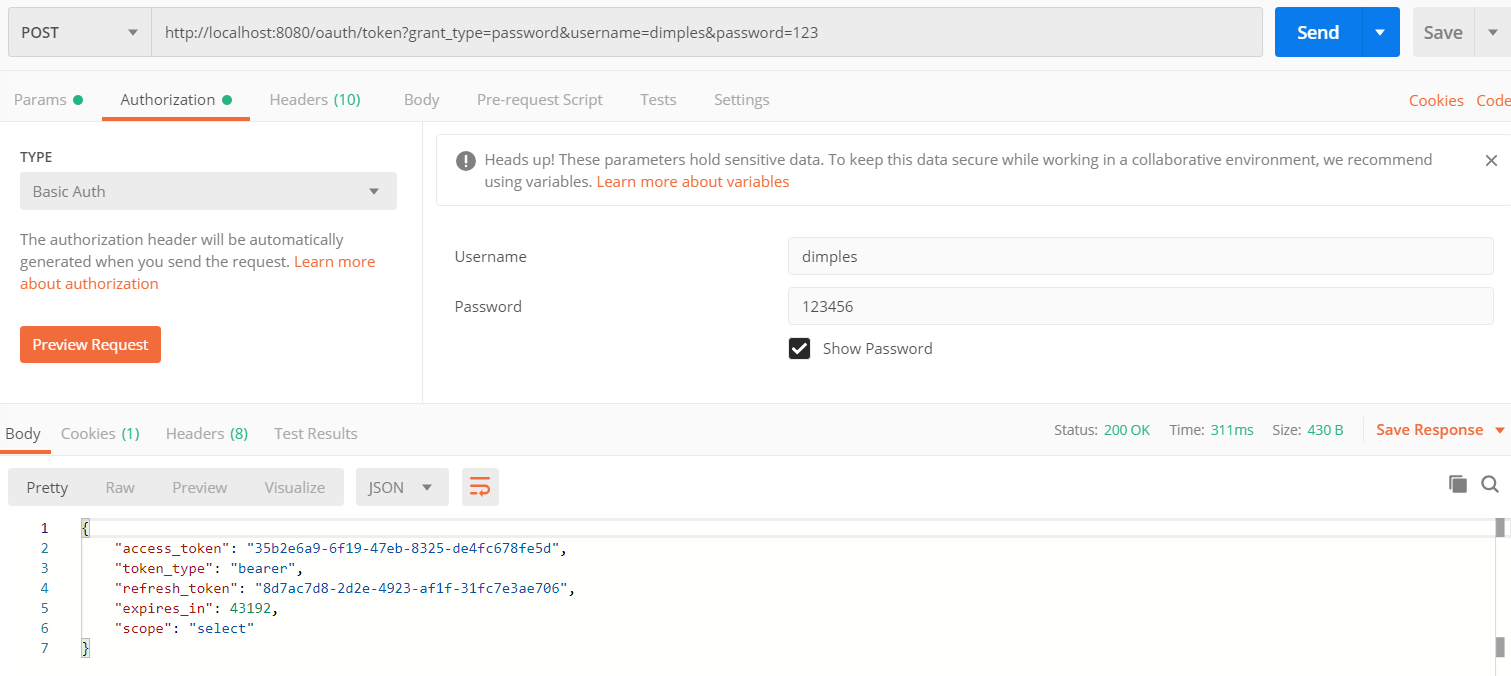Click the wrap lines icon in response toolbar
The height and width of the screenshot is (676, 1511).
tap(480, 487)
